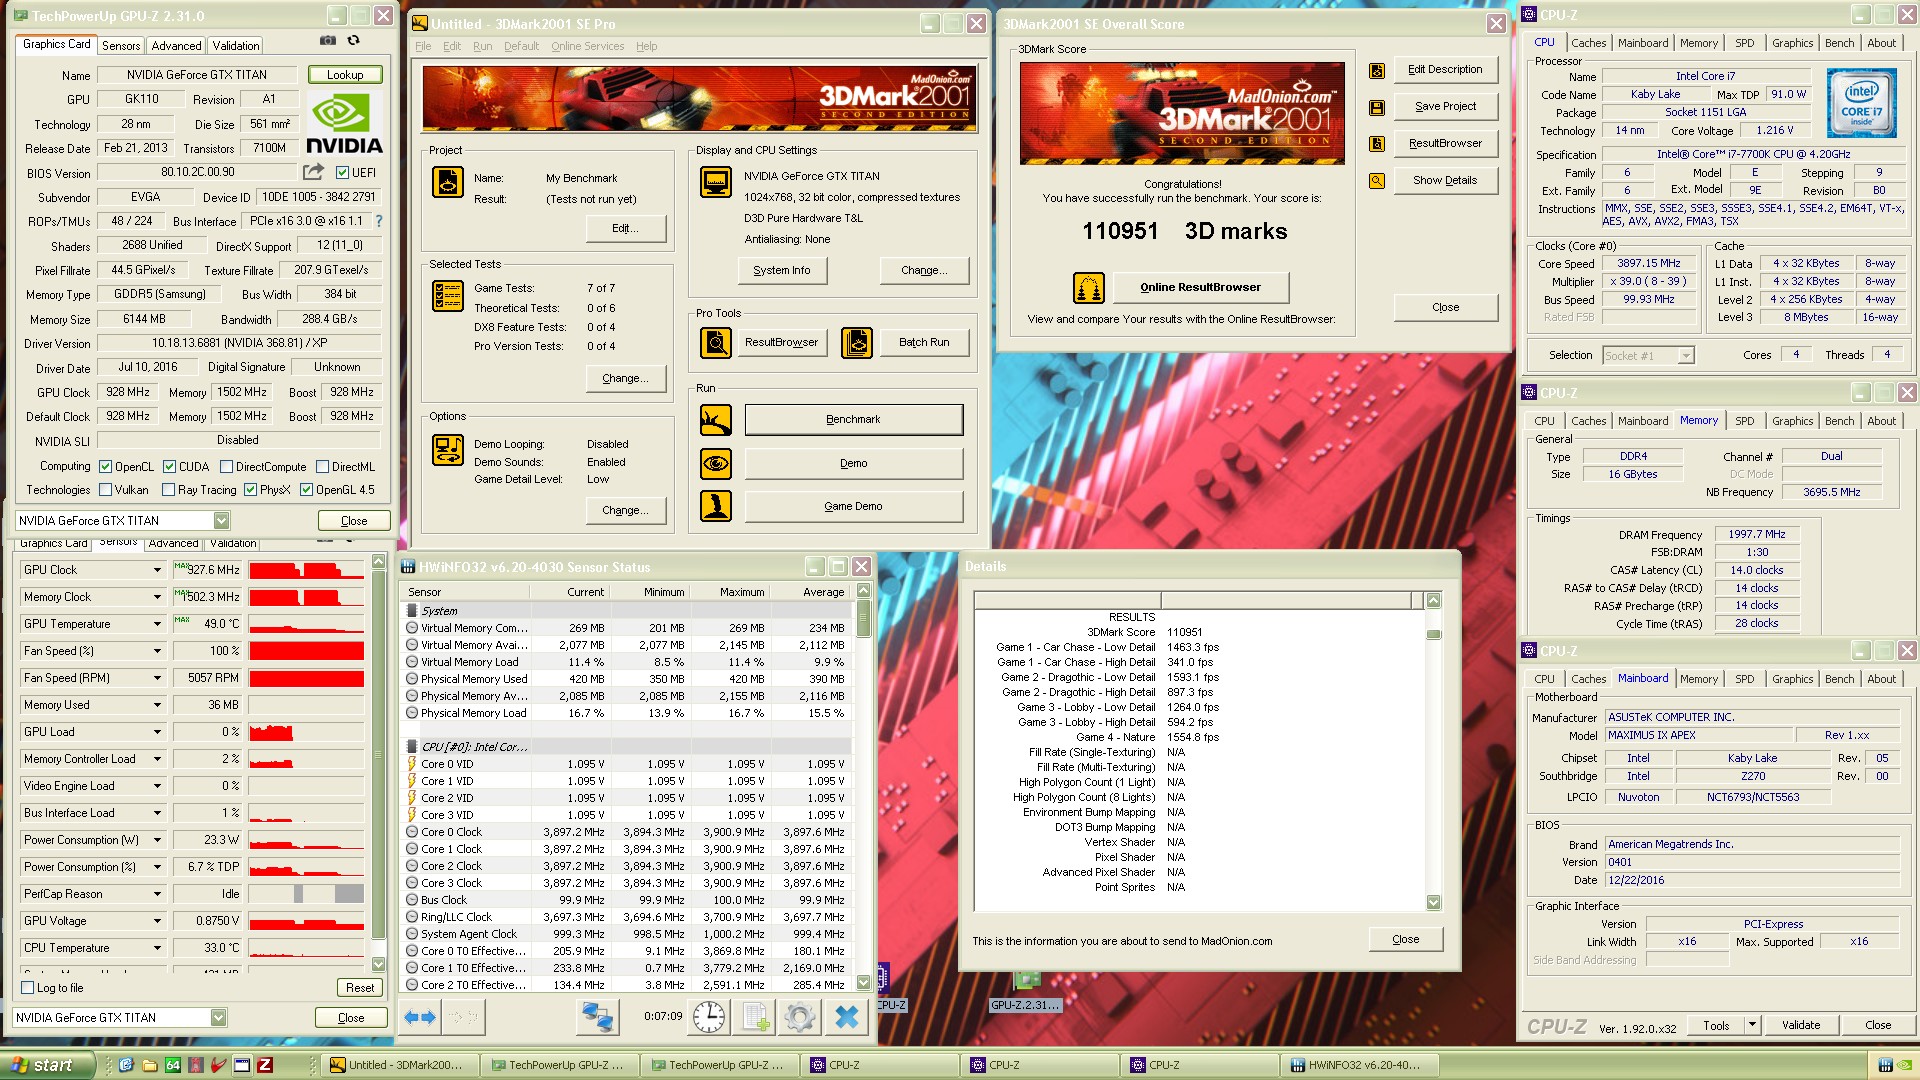Click HWiNFO network computers icon
1920x1080 pixels.
[597, 1017]
